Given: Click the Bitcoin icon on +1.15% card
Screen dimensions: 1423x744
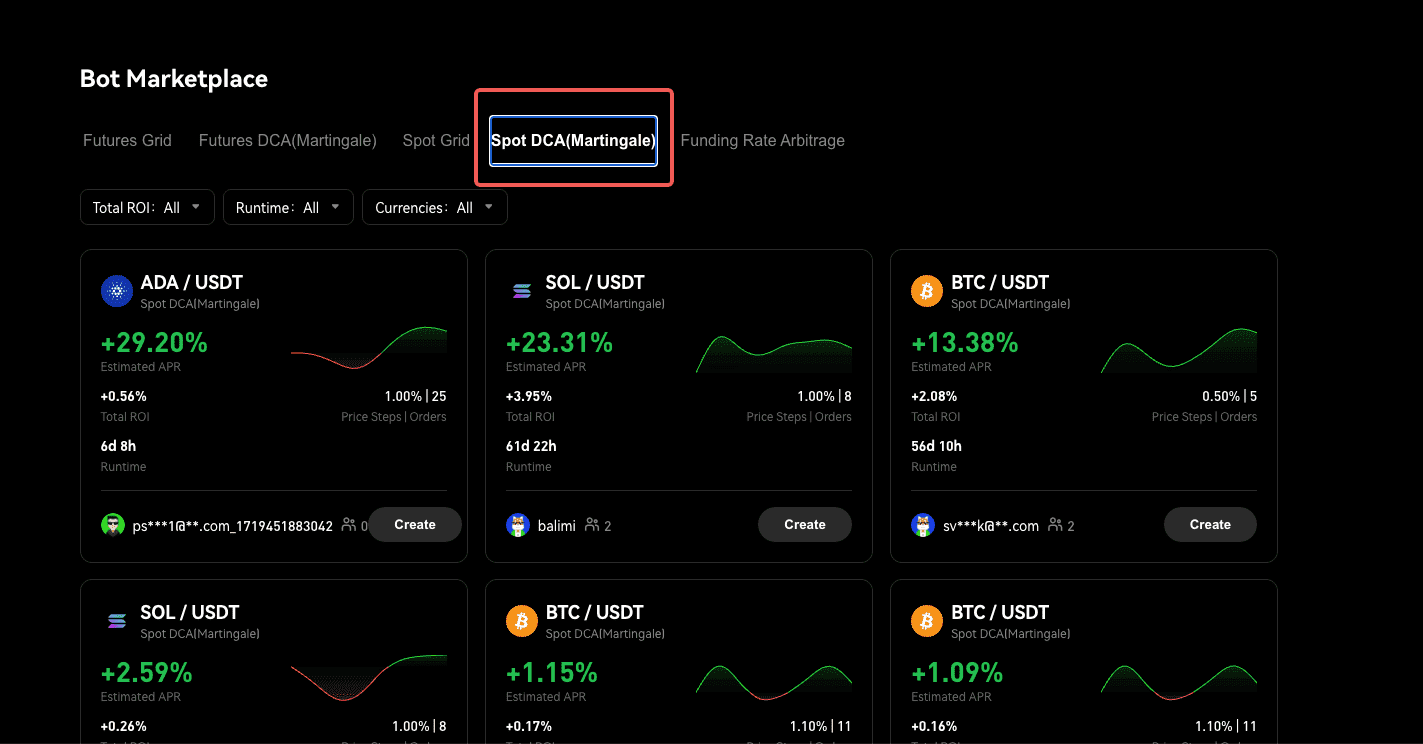Looking at the screenshot, I should pyautogui.click(x=522, y=622).
